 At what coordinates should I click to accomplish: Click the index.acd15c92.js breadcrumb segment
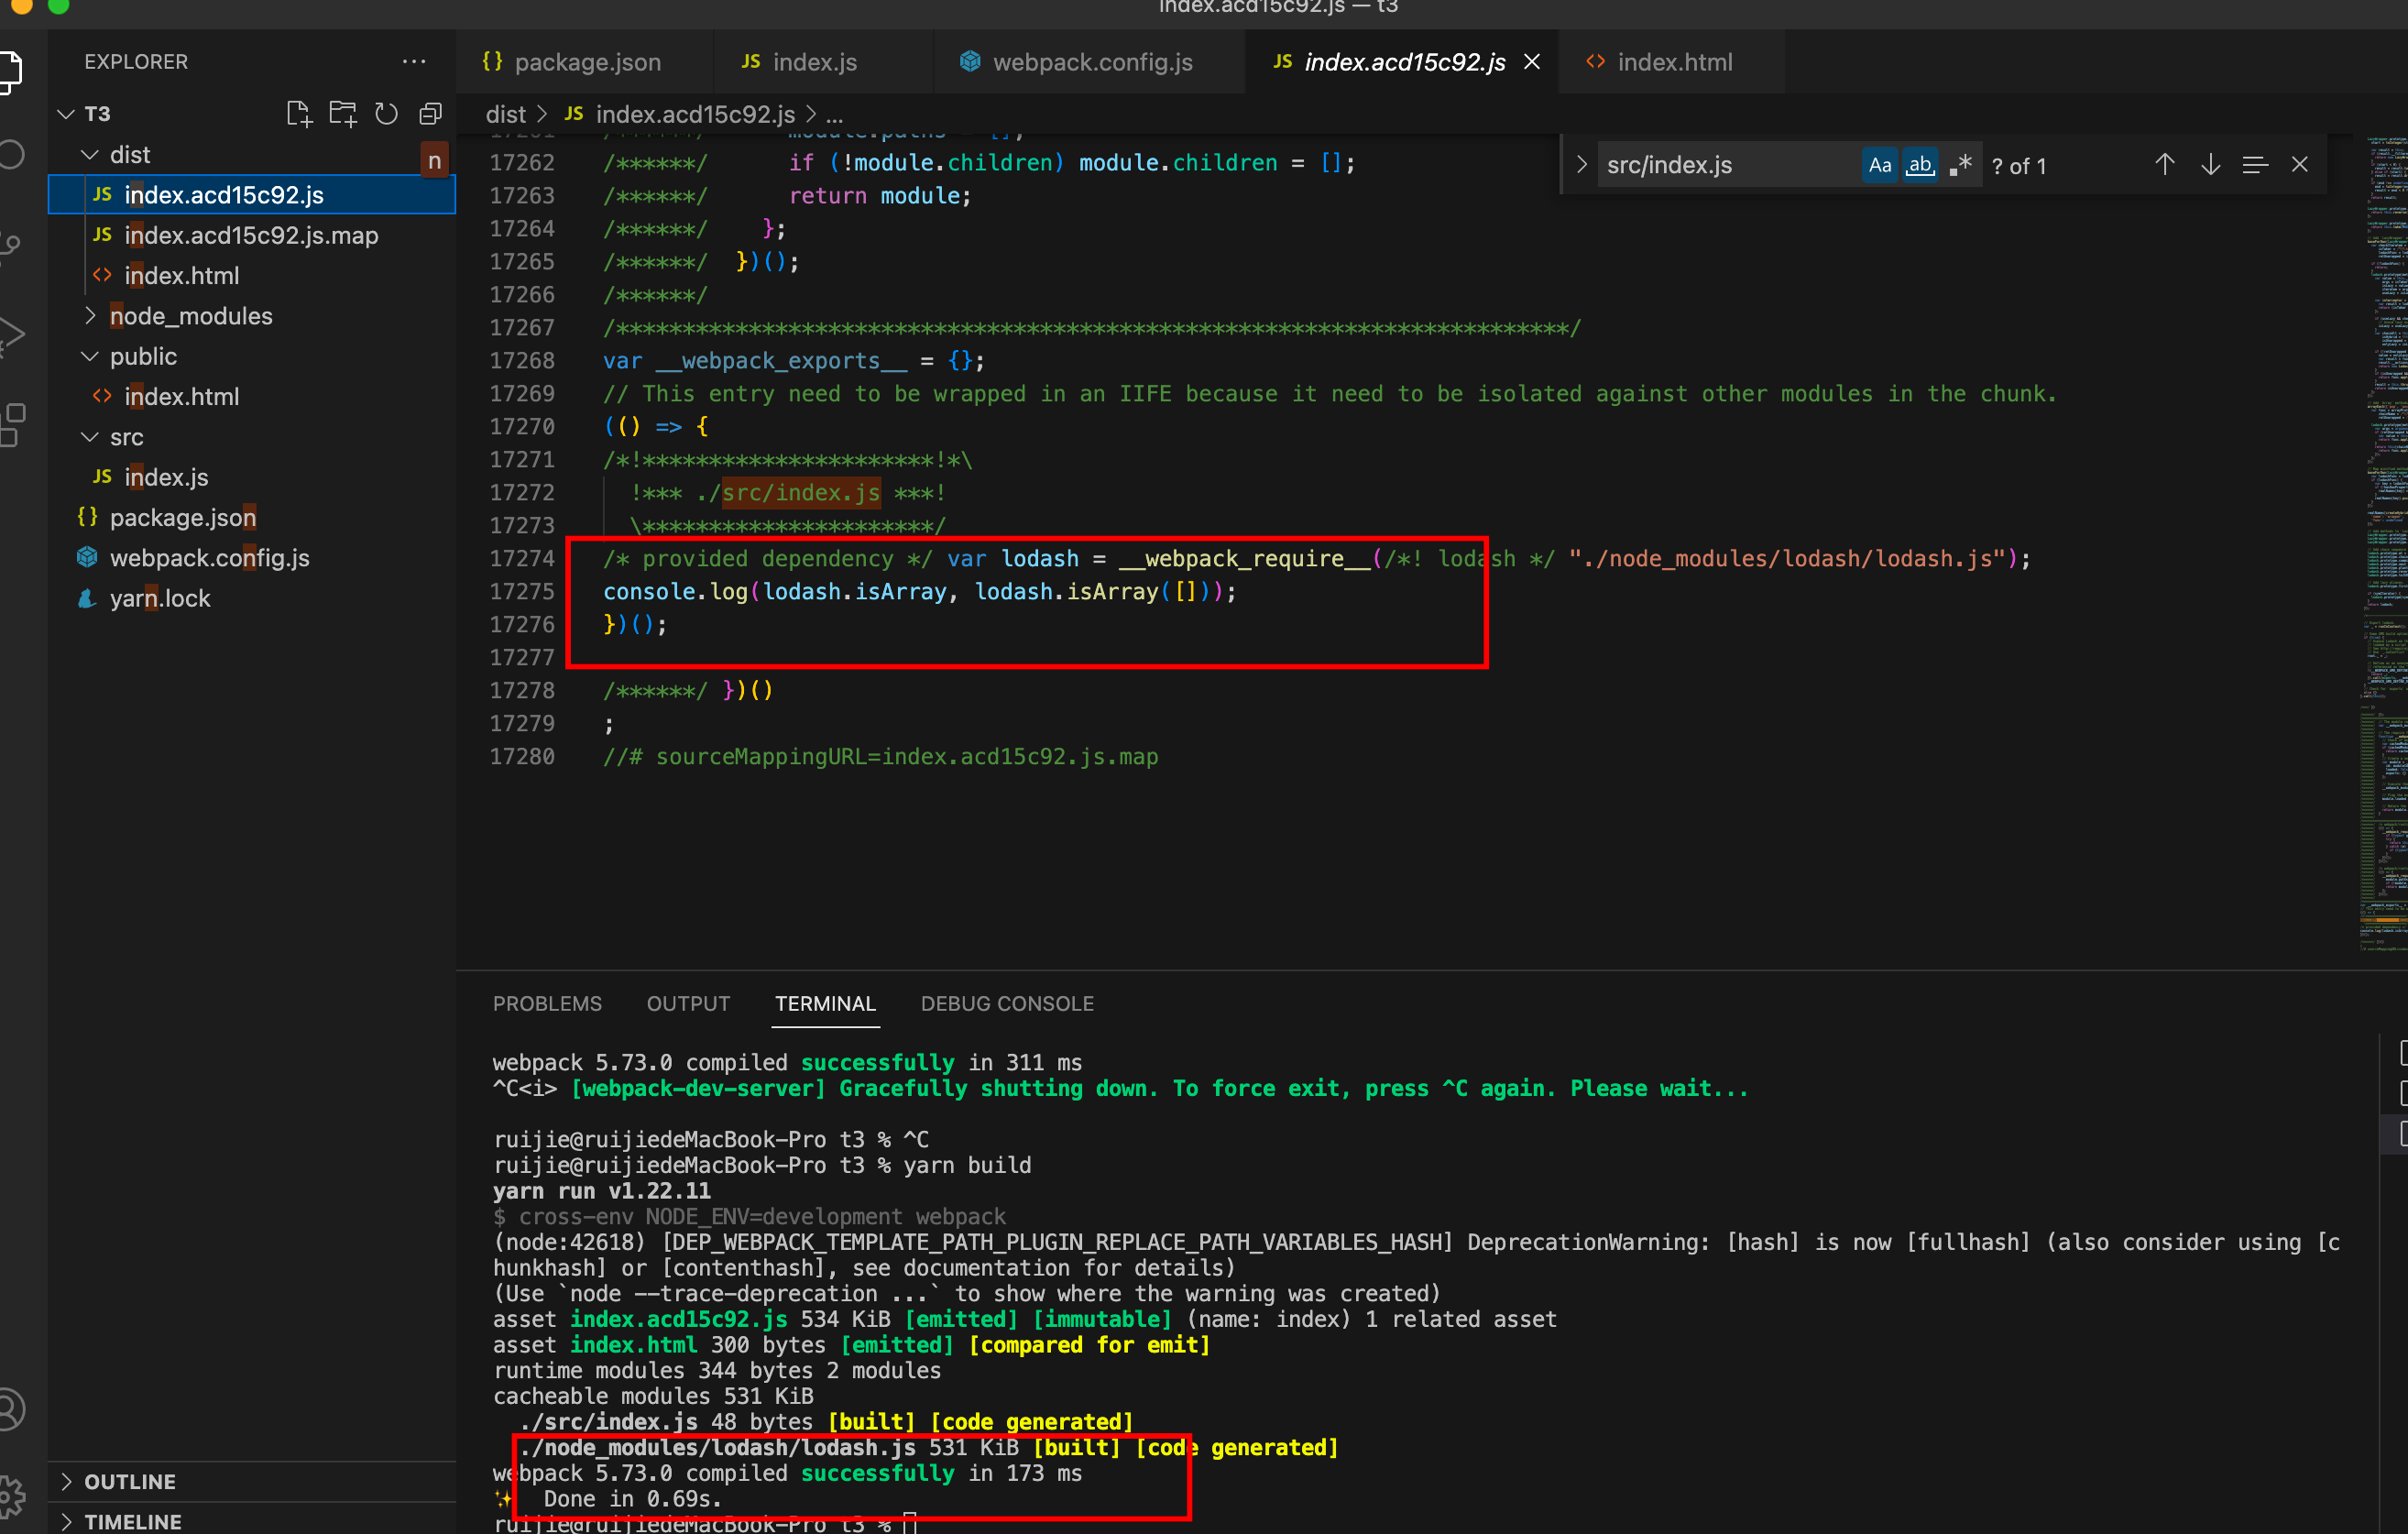[694, 115]
